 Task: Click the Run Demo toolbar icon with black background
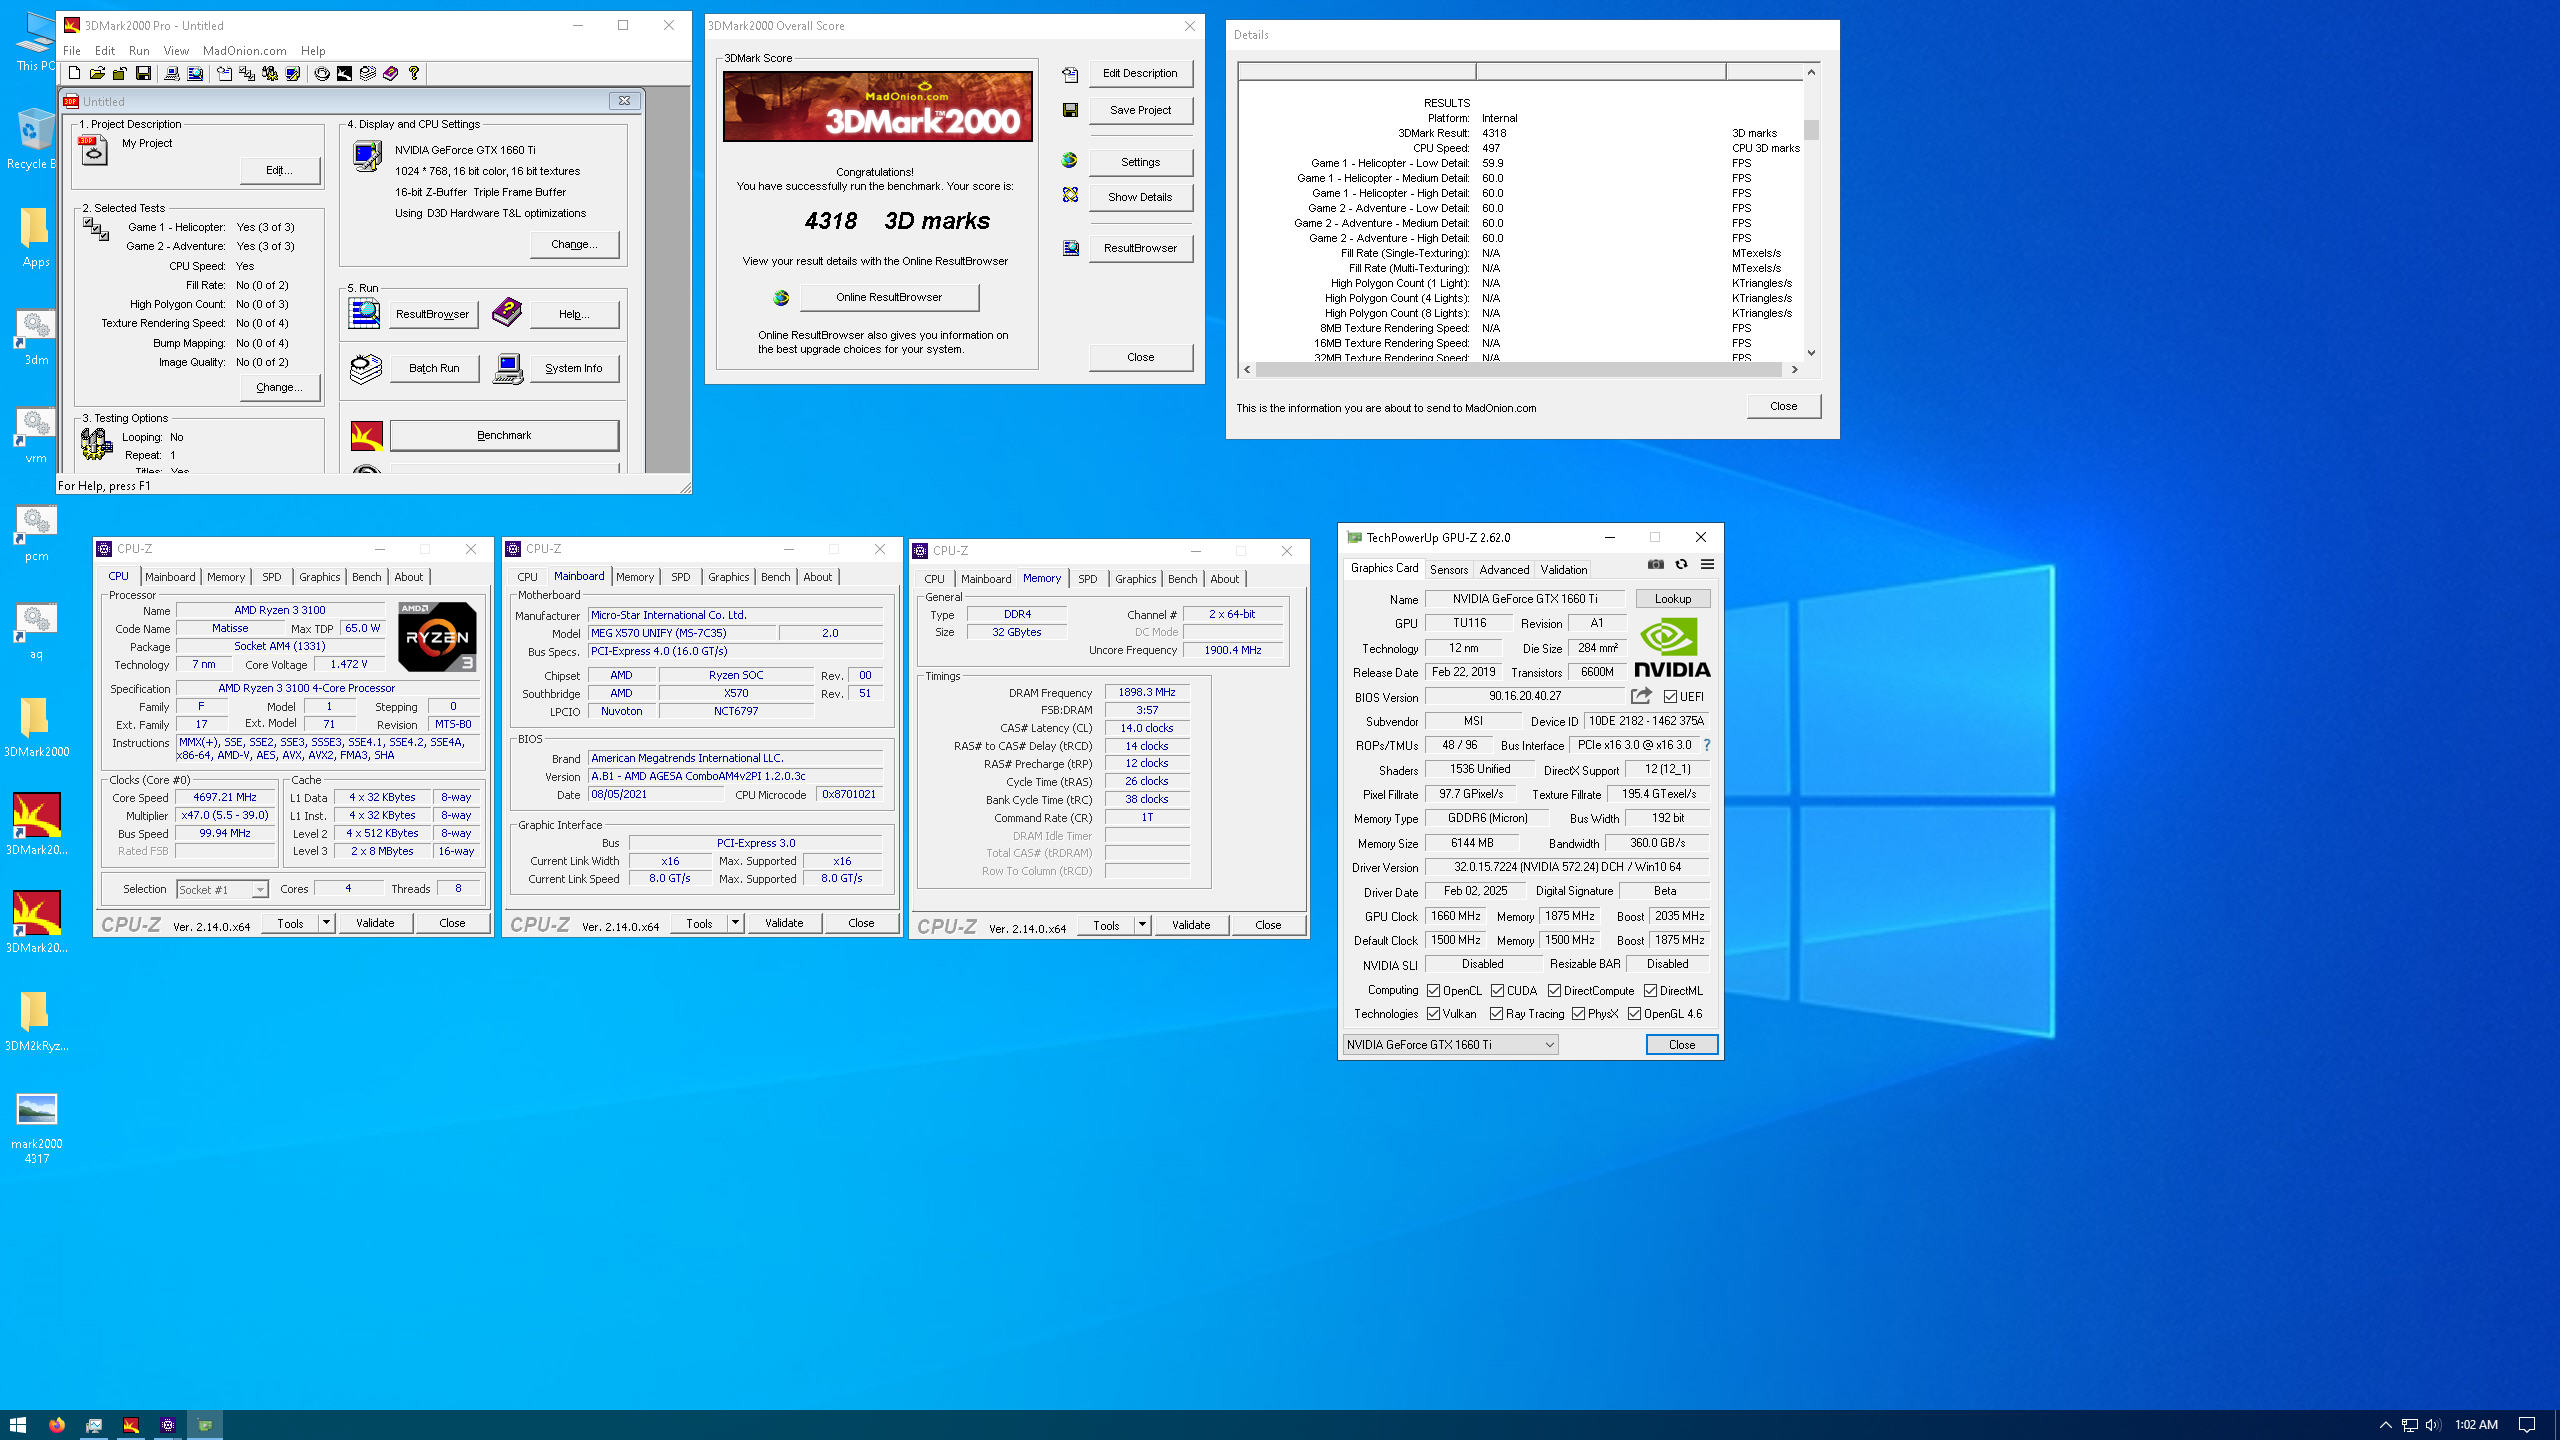coord(345,73)
